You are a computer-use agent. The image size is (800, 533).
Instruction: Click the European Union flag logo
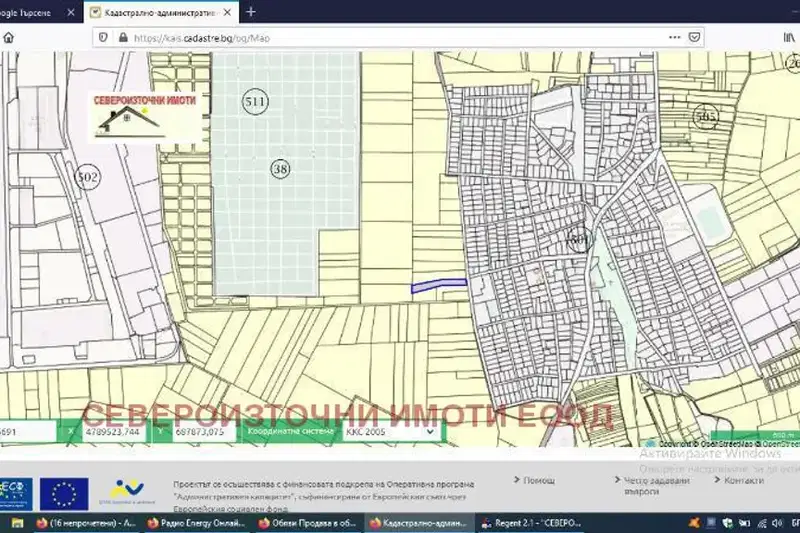pyautogui.click(x=64, y=494)
